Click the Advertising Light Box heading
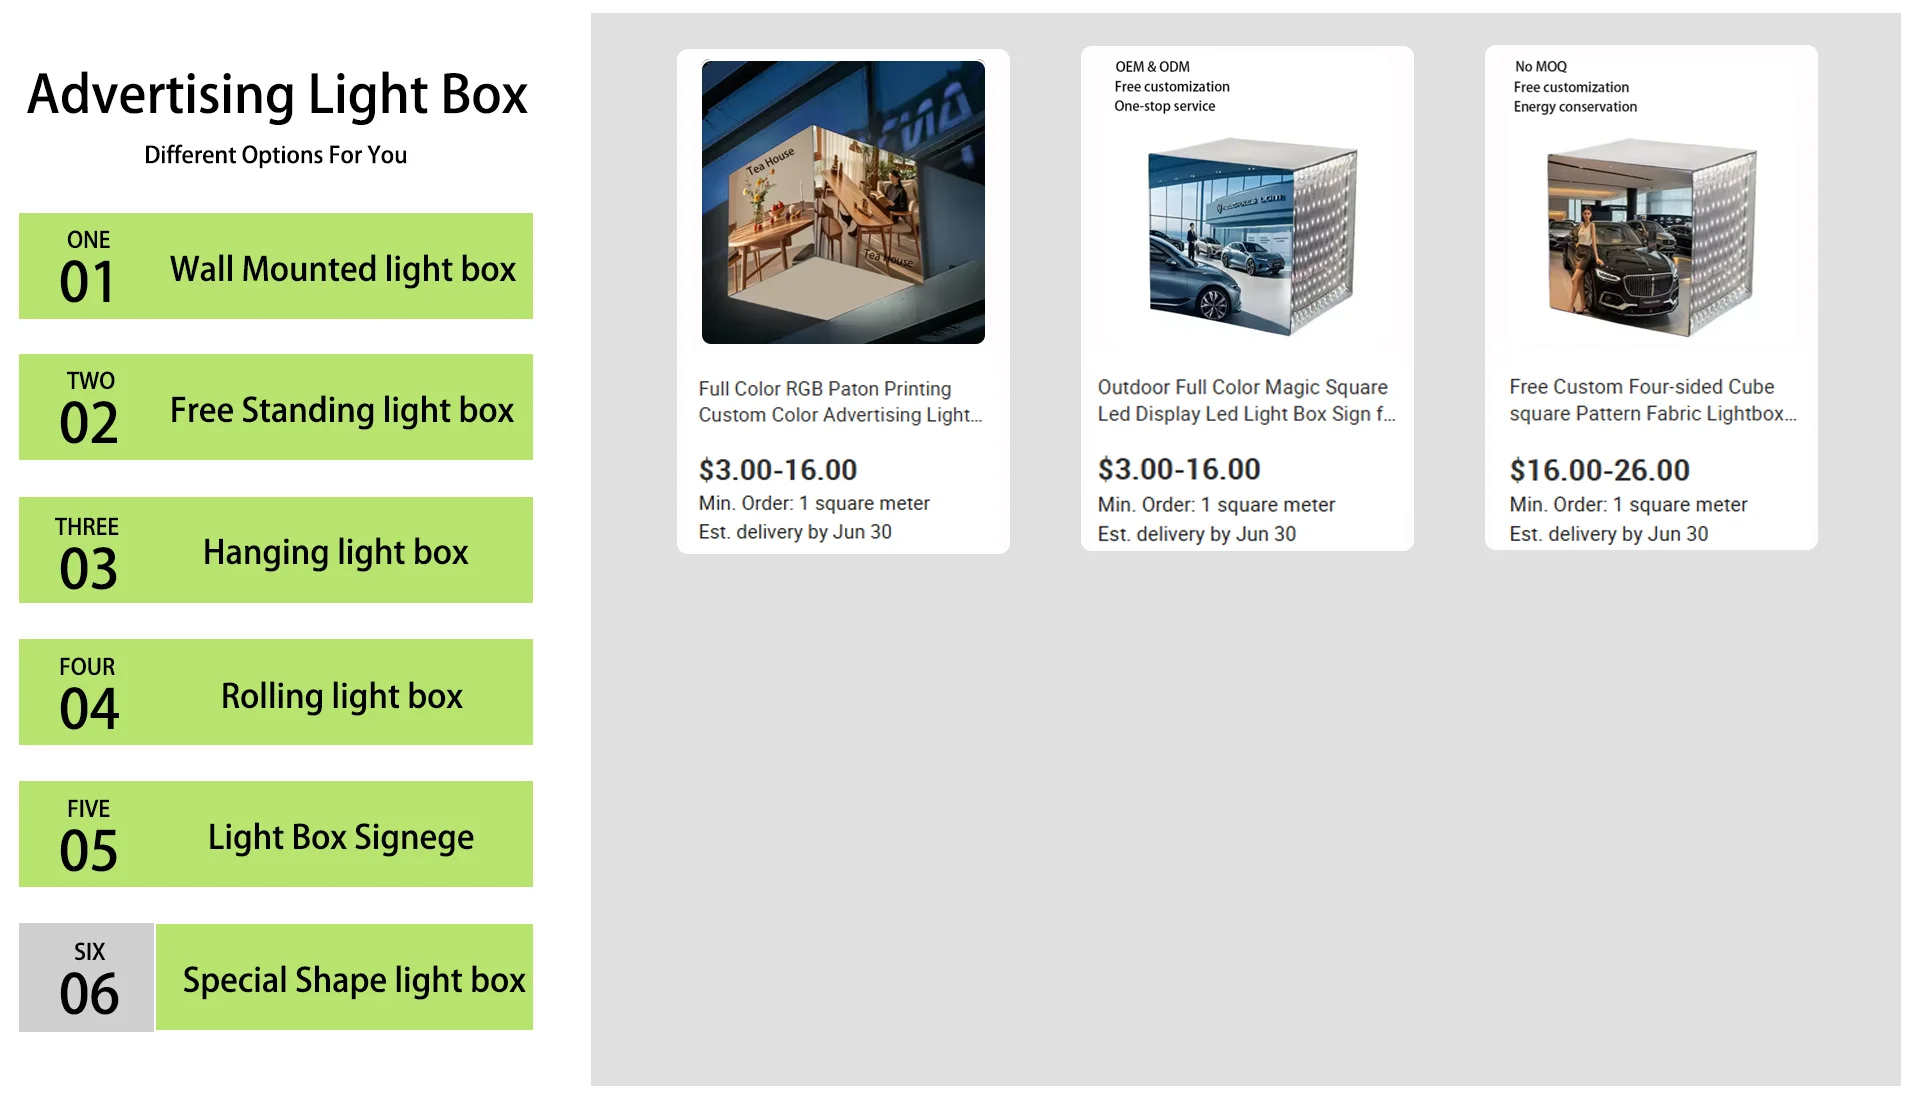Screen dimensions: 1920x1100 [277, 95]
